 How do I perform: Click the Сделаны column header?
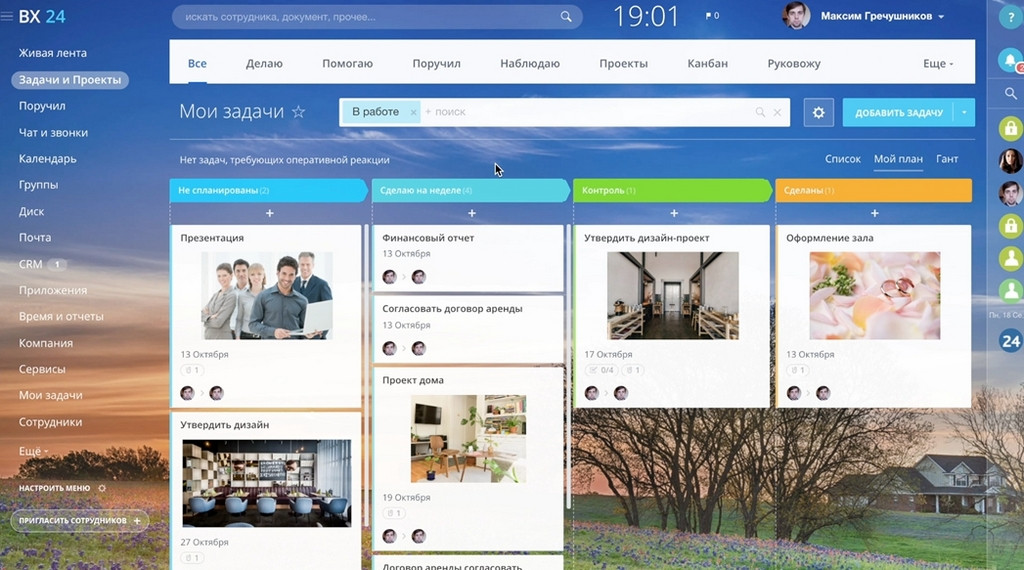(873, 190)
